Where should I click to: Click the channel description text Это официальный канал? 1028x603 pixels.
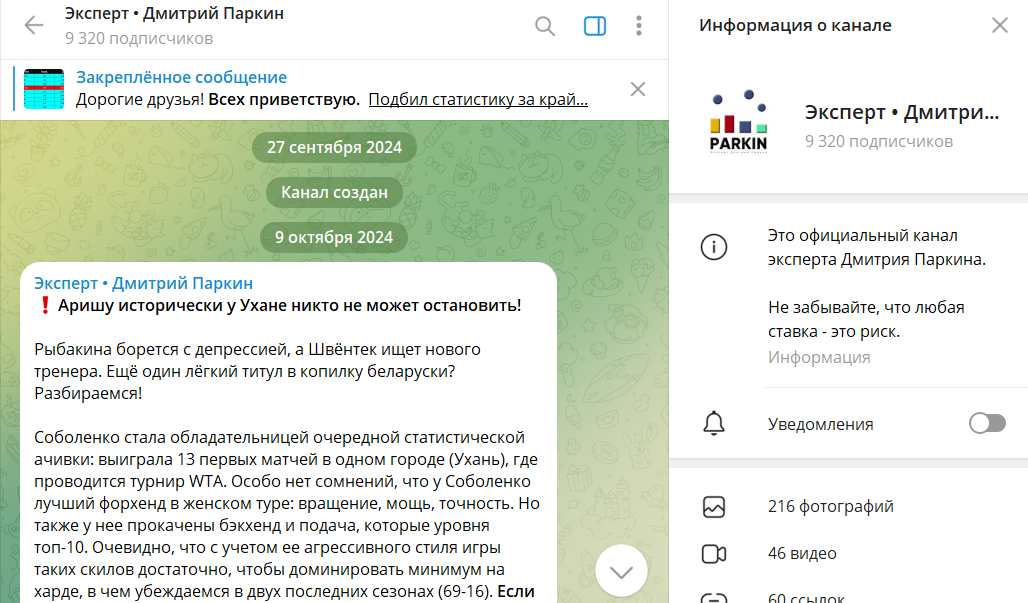coord(877,247)
